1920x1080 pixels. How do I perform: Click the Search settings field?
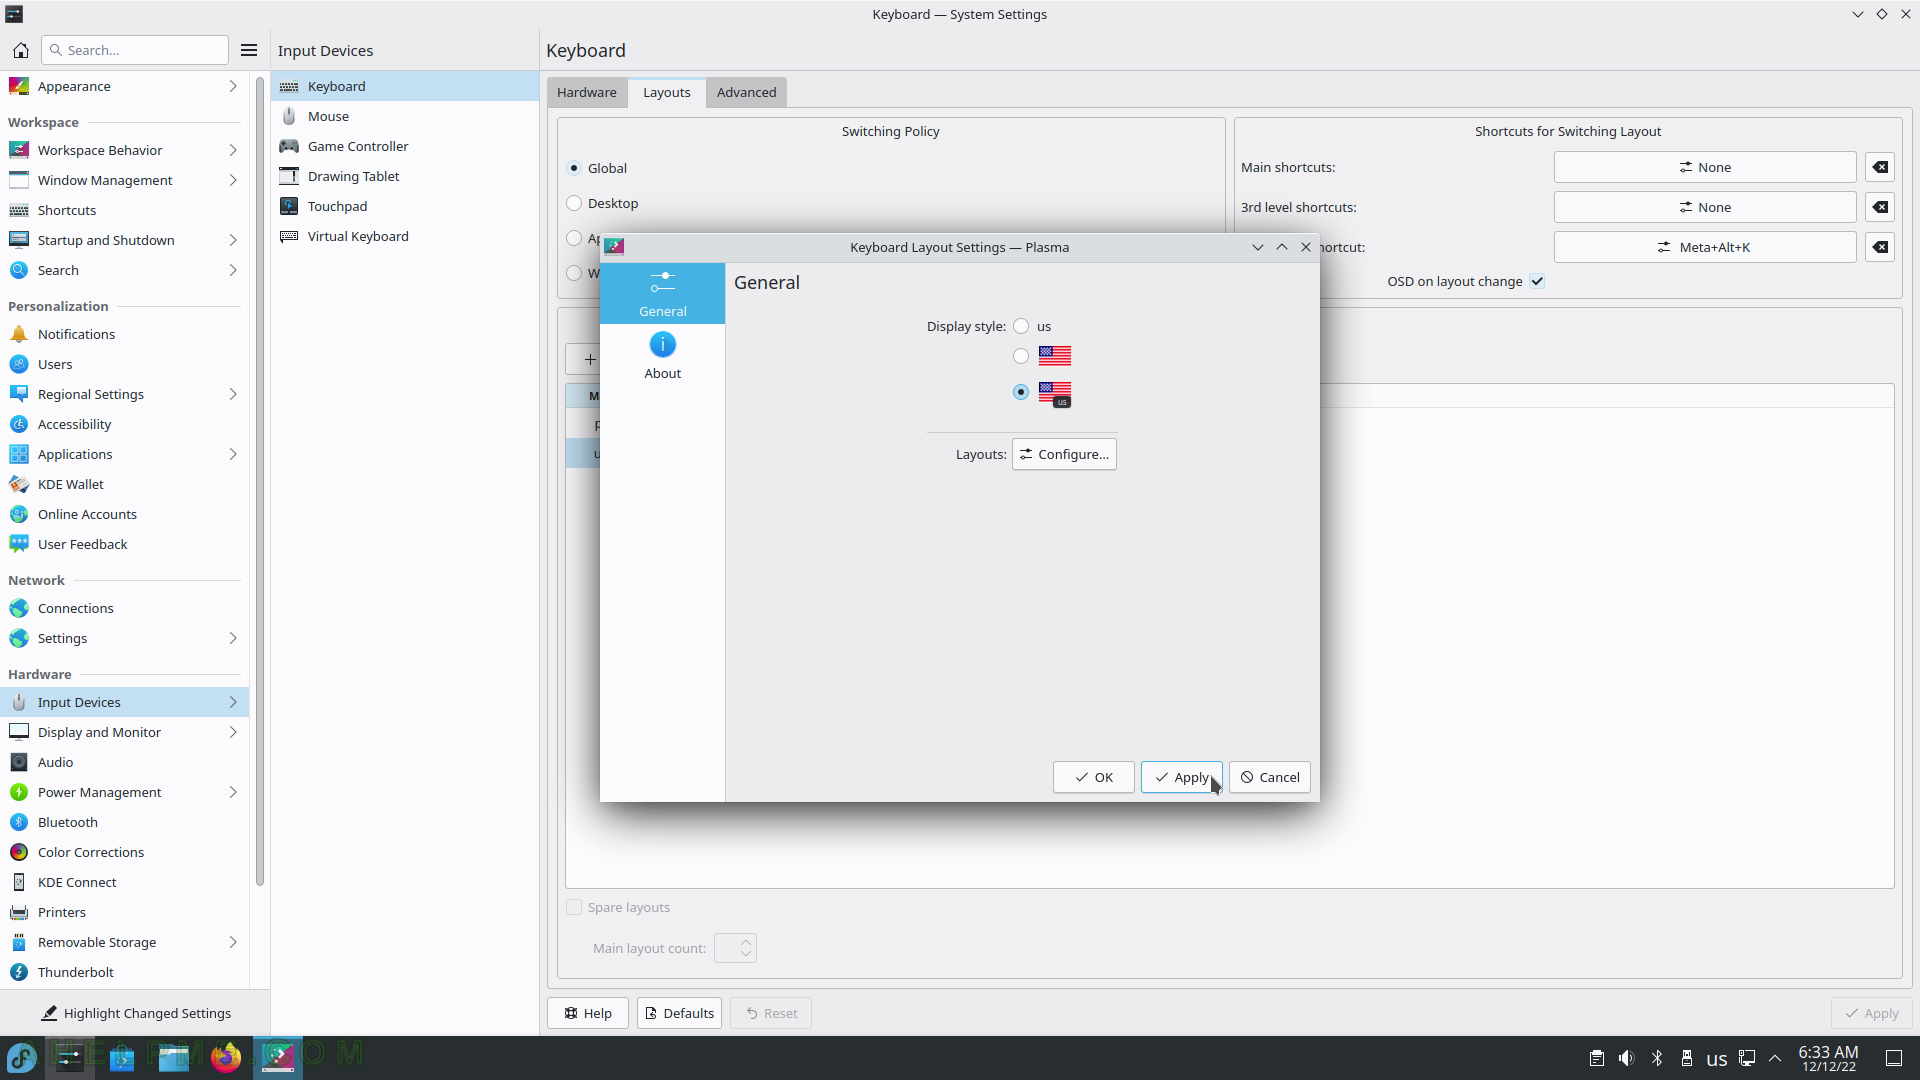[x=135, y=50]
